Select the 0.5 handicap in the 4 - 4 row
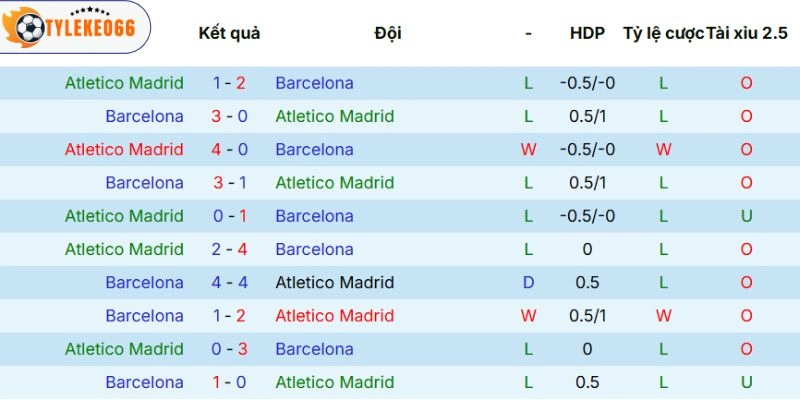The height and width of the screenshot is (400, 800). 587,282
